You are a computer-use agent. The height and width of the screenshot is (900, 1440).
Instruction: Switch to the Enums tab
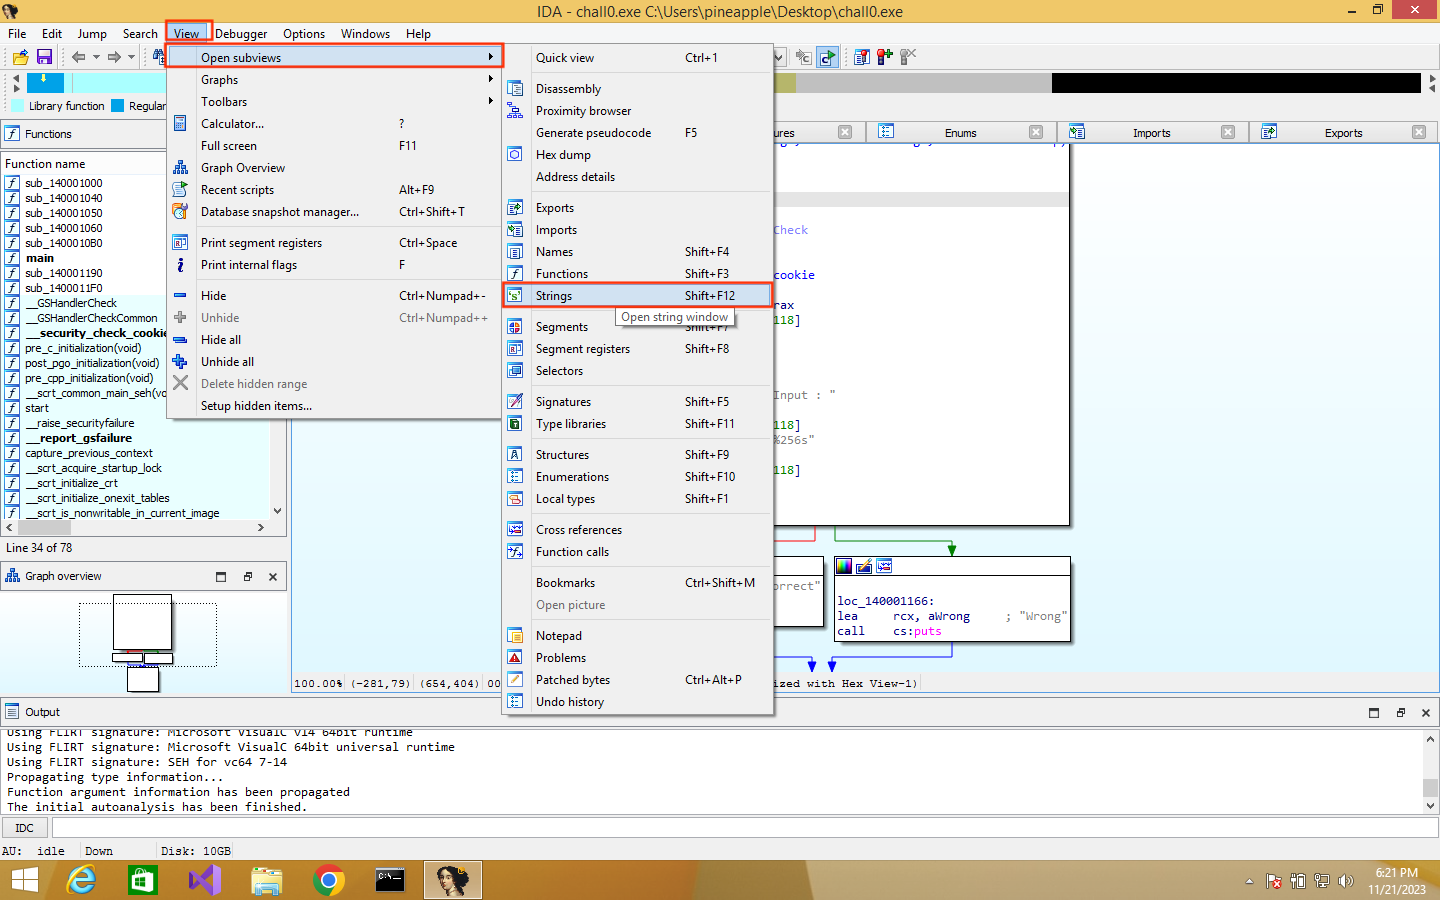pyautogui.click(x=960, y=132)
